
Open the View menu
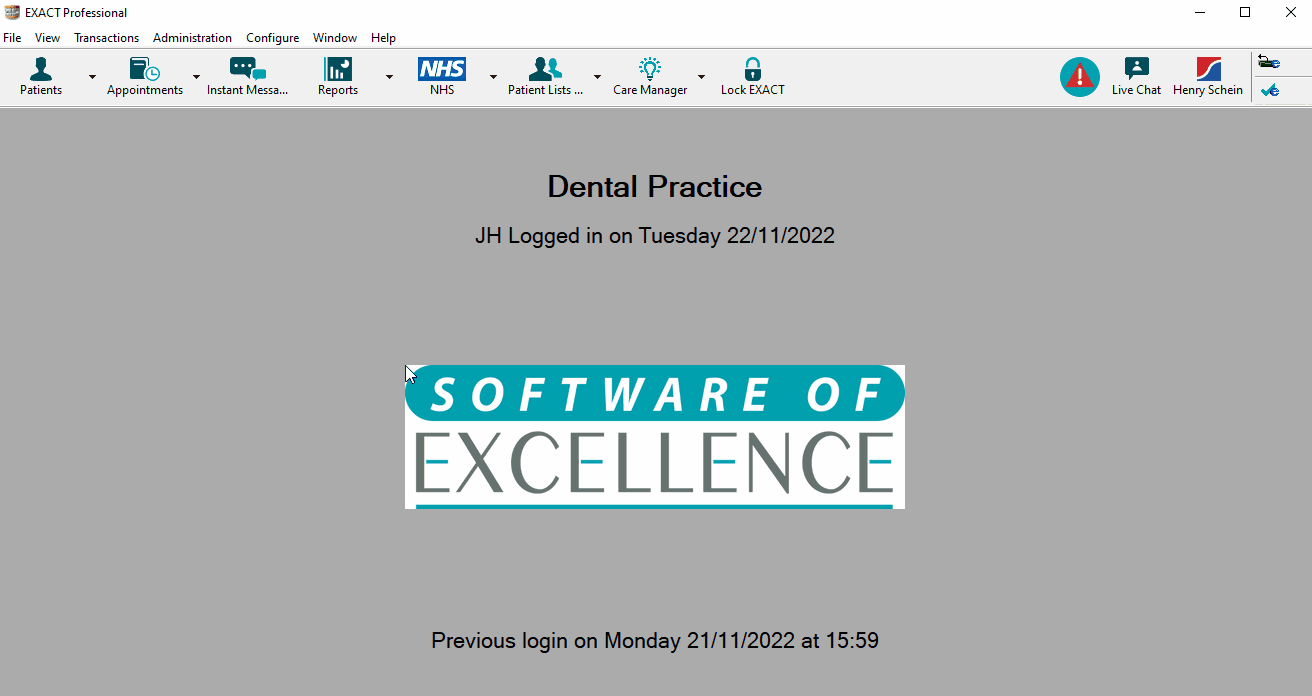47,38
